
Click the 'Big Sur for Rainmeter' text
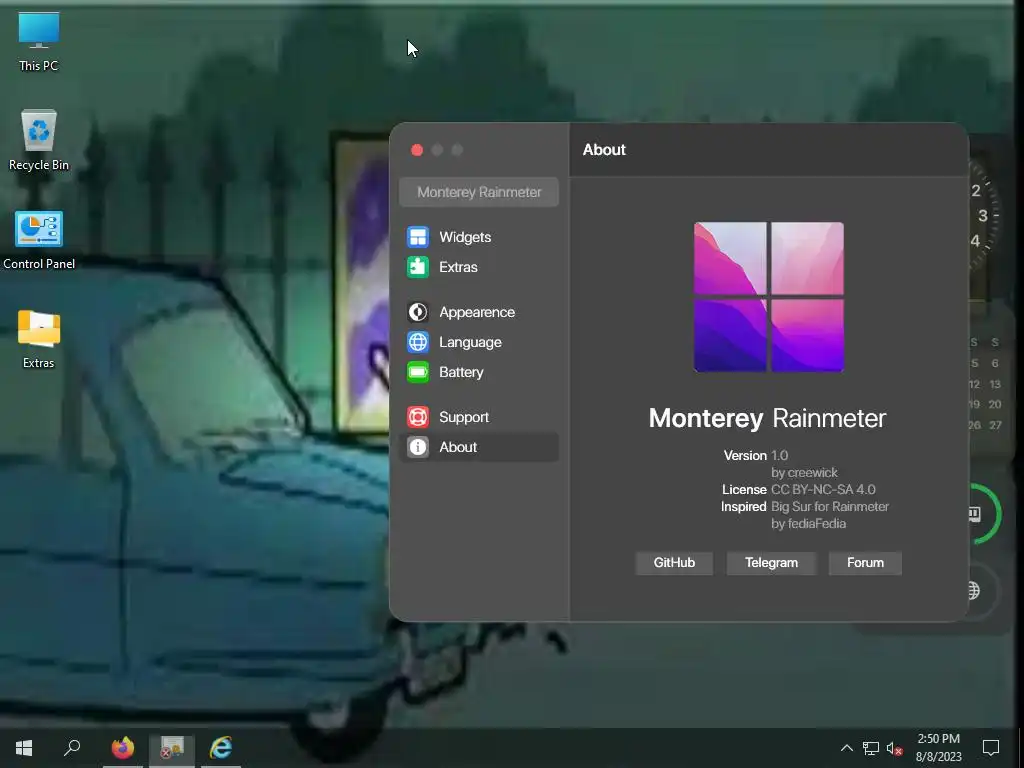pos(830,506)
